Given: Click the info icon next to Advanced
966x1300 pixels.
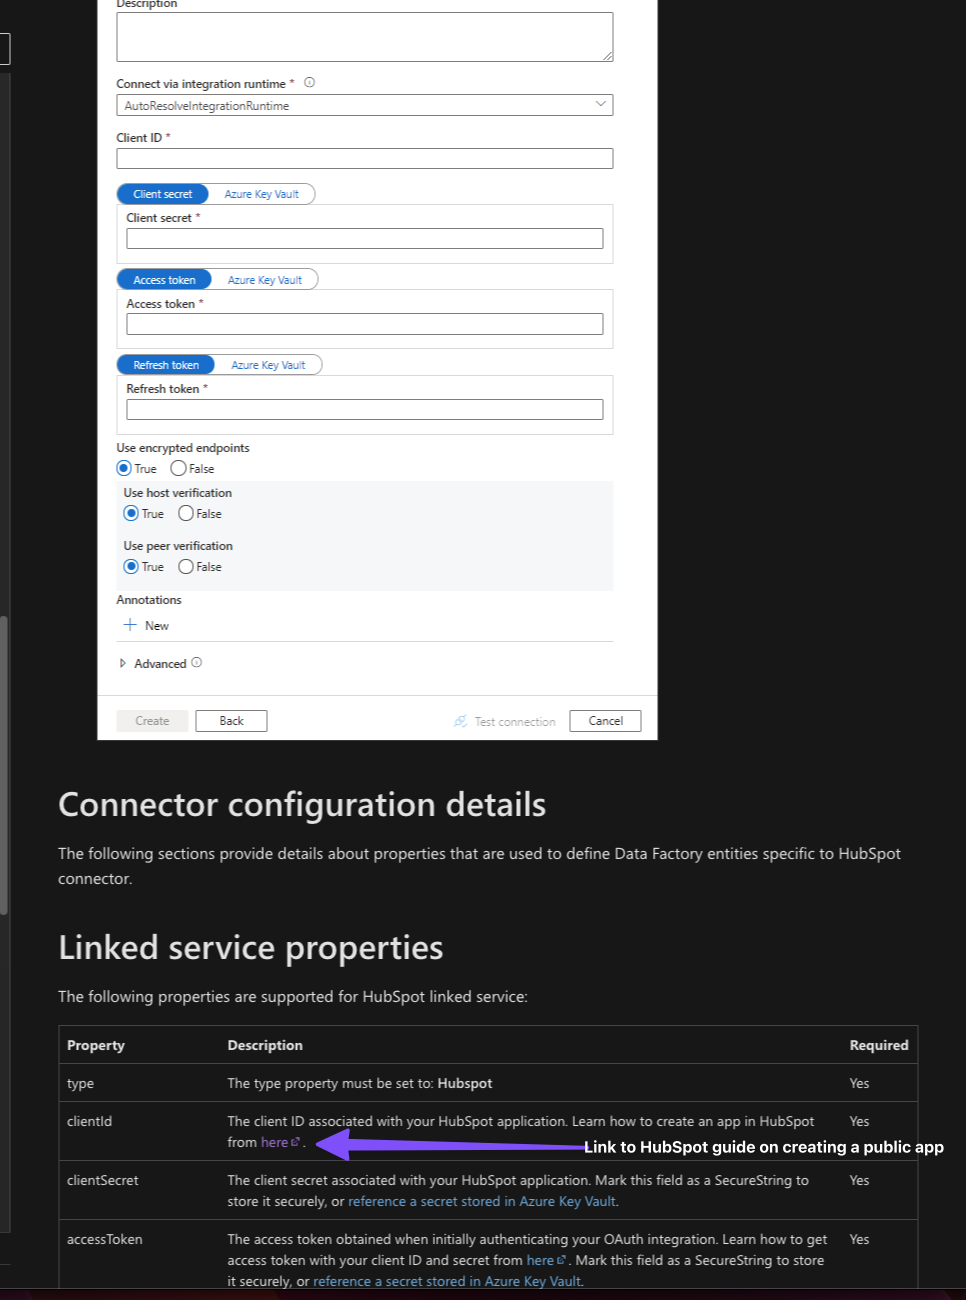Looking at the screenshot, I should click(196, 662).
